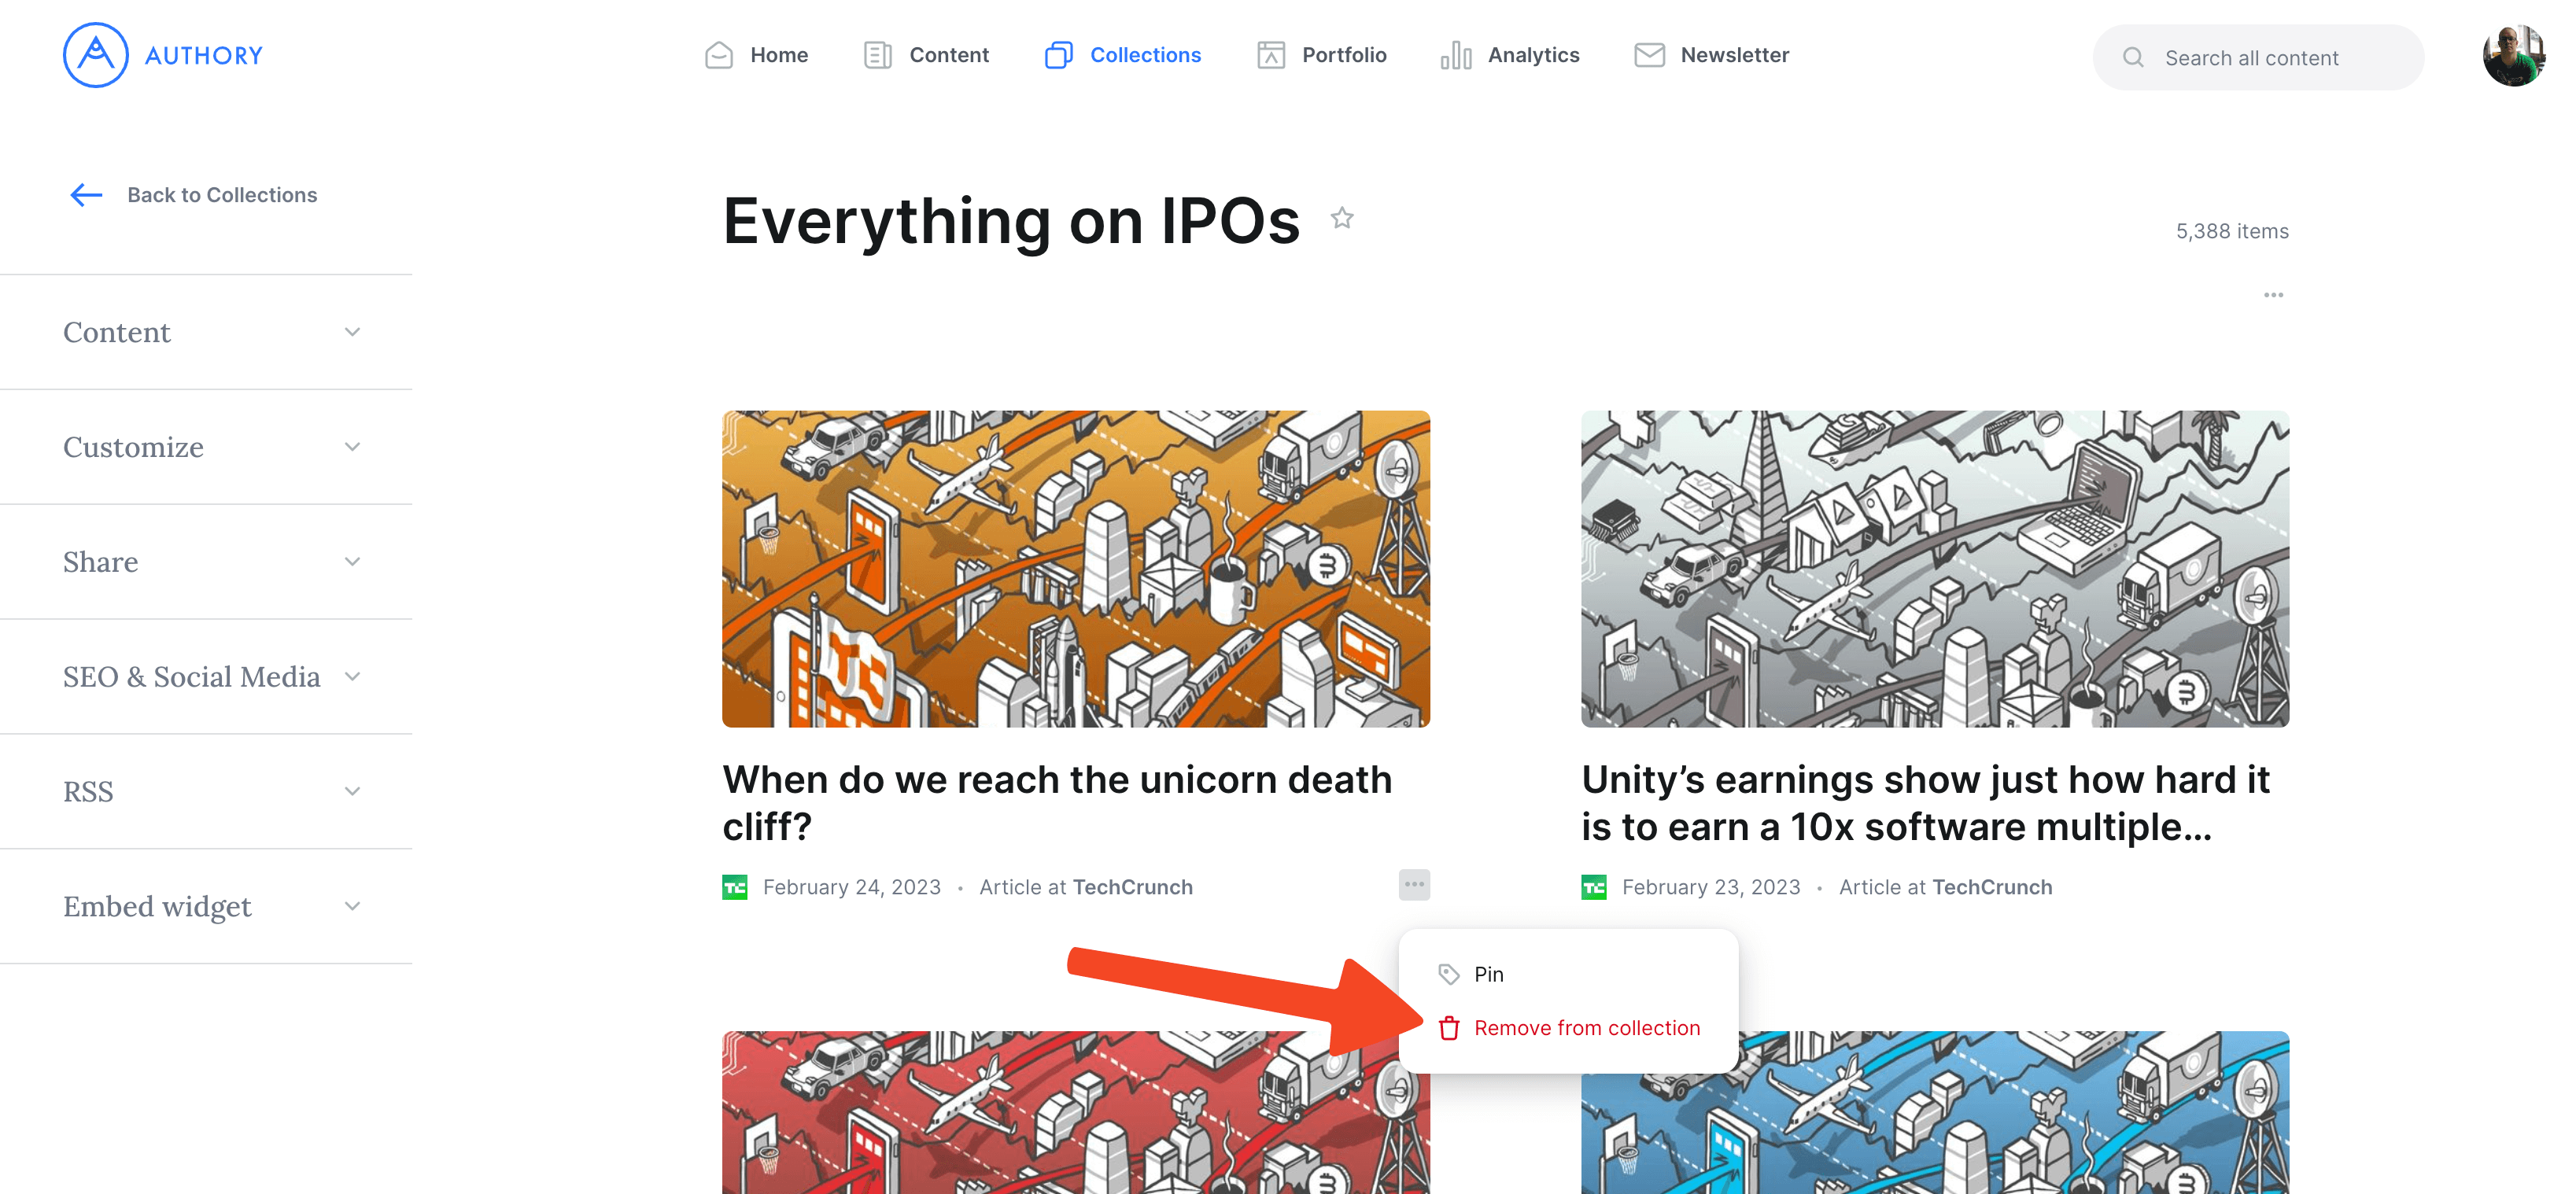
Task: Click the Collections stacked squares icon
Action: pyautogui.click(x=1059, y=55)
